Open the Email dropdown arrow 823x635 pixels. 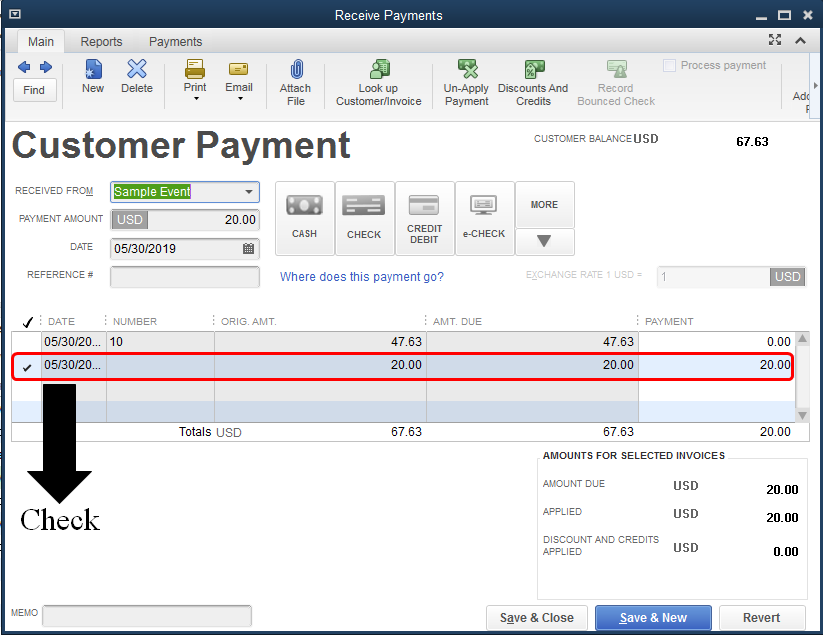240,99
